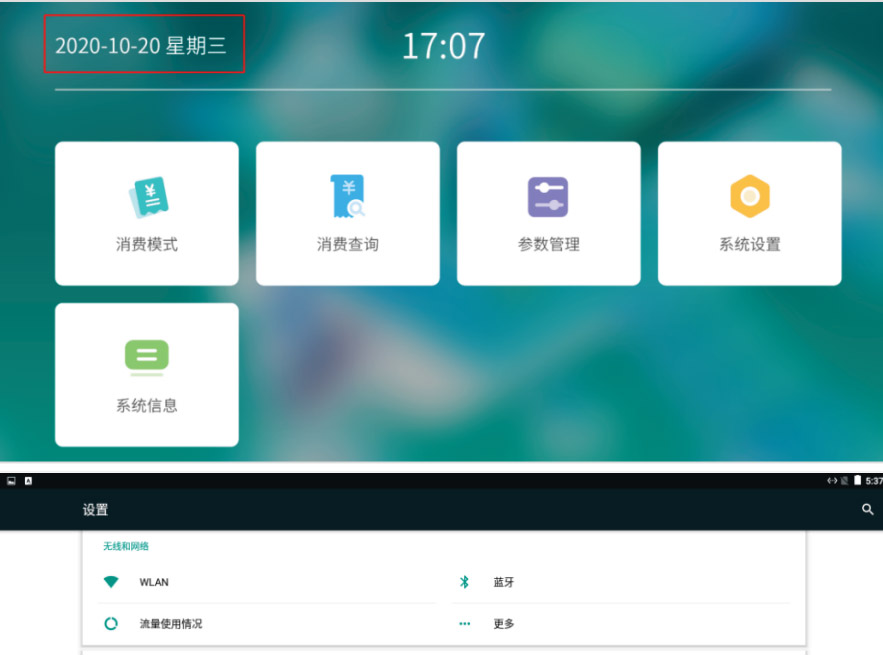Open the 消费查询 (Consumption Query) icon
883x655 pixels.
tap(347, 196)
